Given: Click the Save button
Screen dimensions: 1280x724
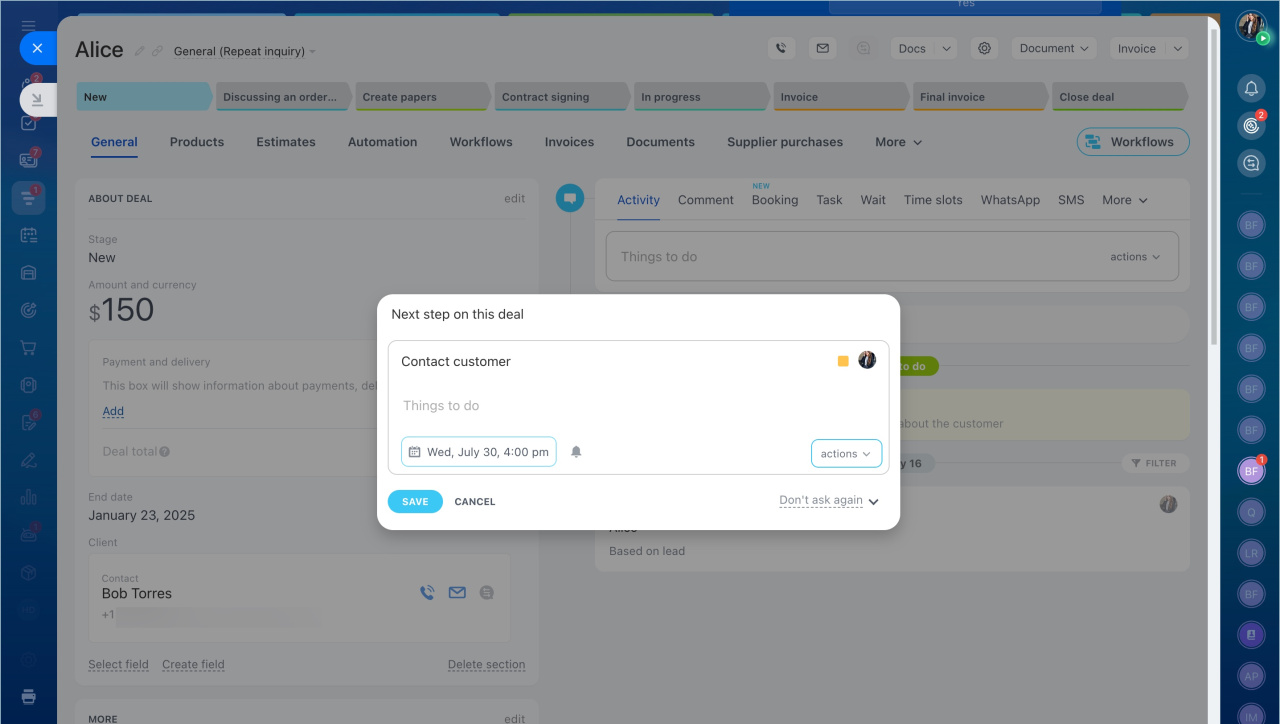Looking at the screenshot, I should [x=415, y=502].
